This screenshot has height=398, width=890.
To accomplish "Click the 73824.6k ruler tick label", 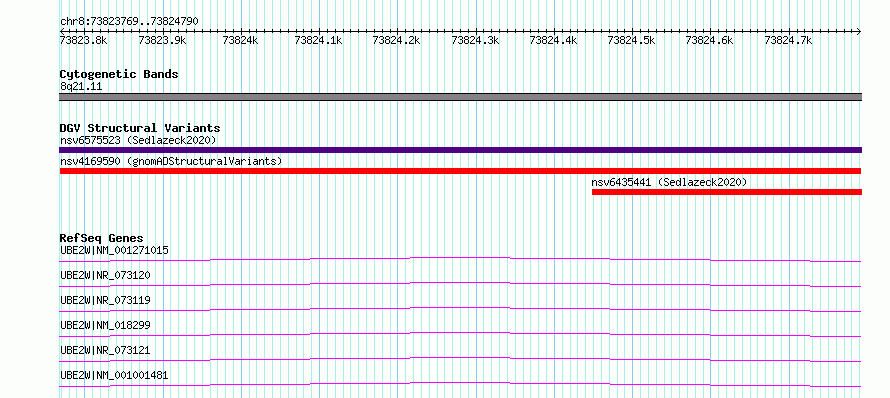I will (710, 40).
